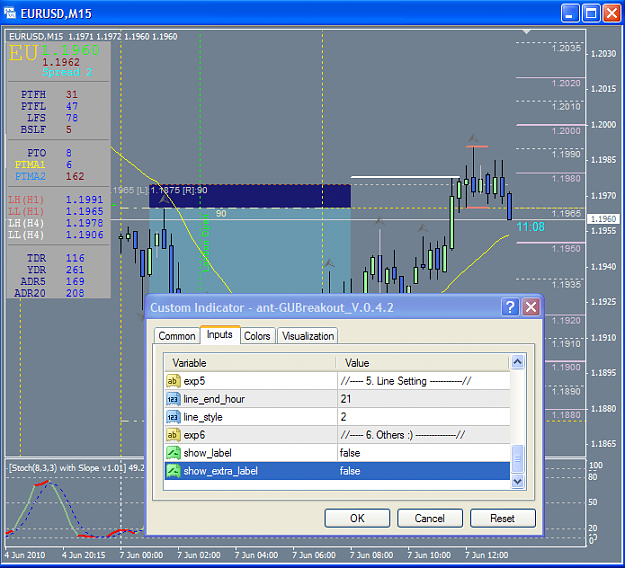
Task: Click the '5. Line Setting' value cell
Action: (423, 381)
